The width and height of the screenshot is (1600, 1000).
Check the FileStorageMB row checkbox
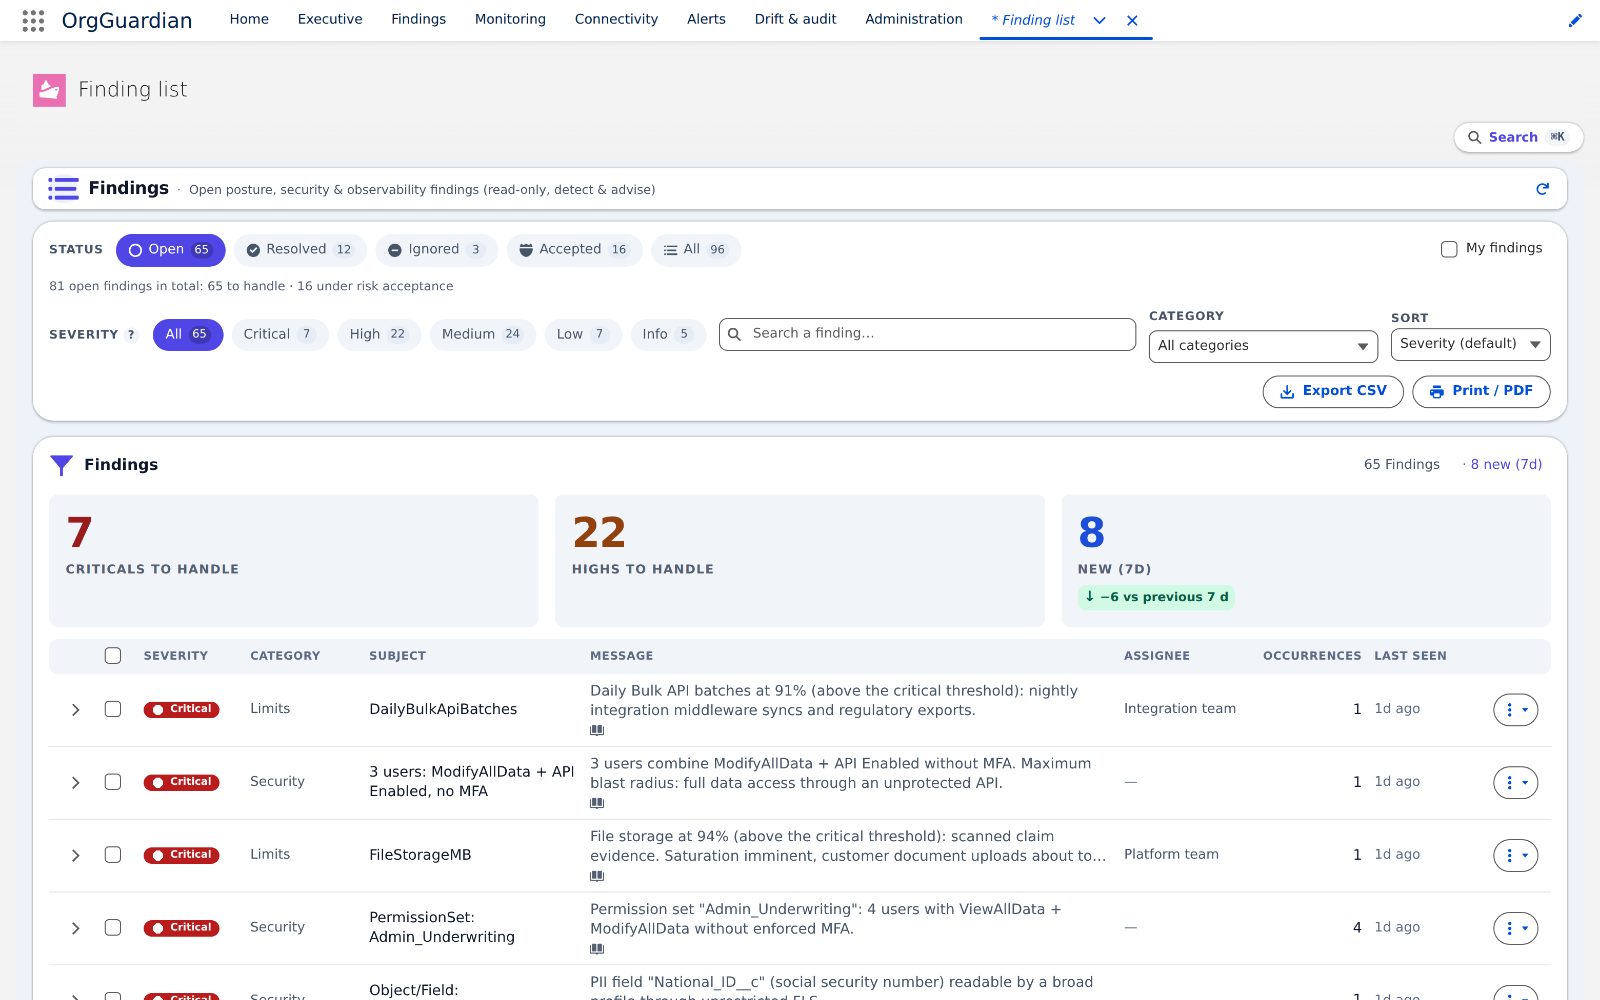click(113, 855)
